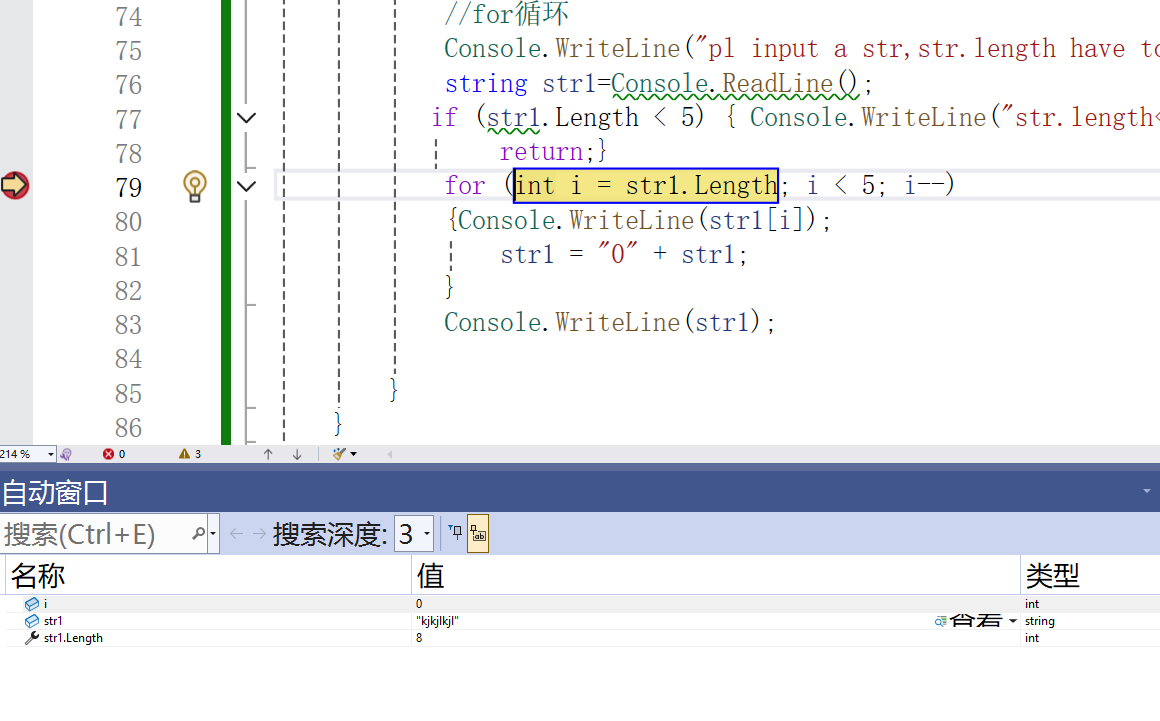Click the string type cell
This screenshot has height=721, width=1160.
[x=1039, y=621]
